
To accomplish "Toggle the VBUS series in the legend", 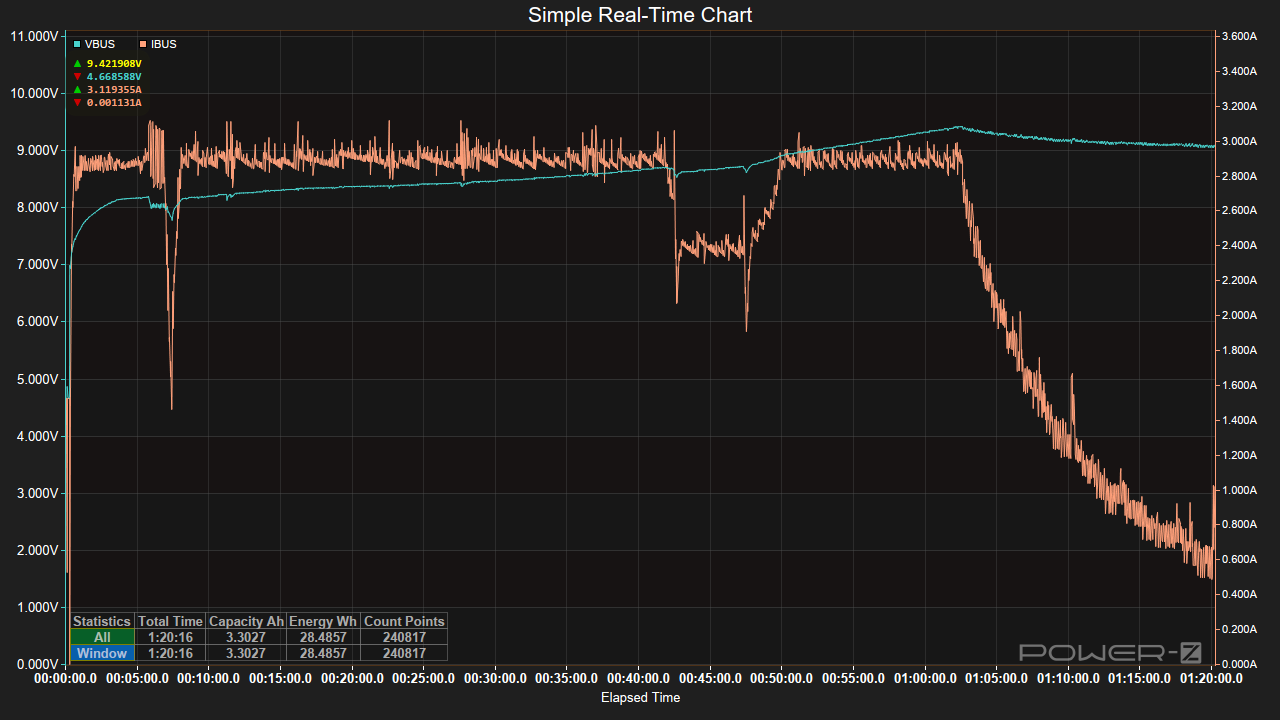I will point(94,44).
